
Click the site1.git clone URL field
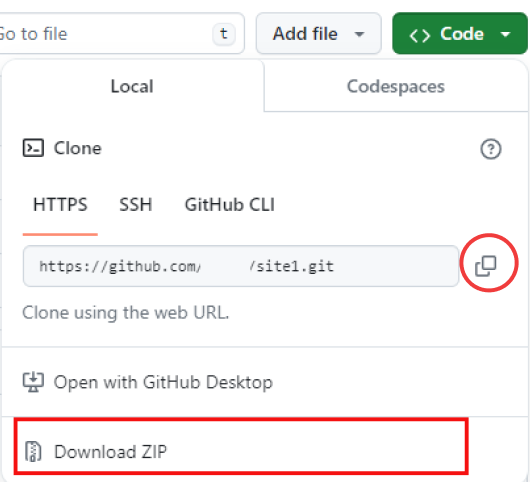pos(241,266)
